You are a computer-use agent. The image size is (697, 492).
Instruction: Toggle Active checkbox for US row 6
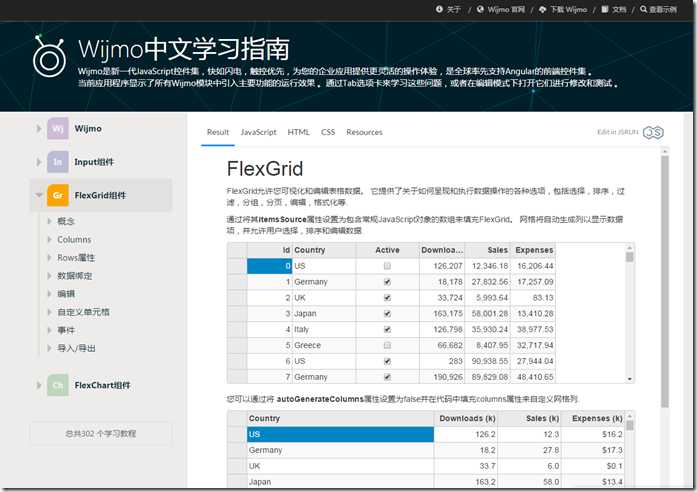[387, 361]
